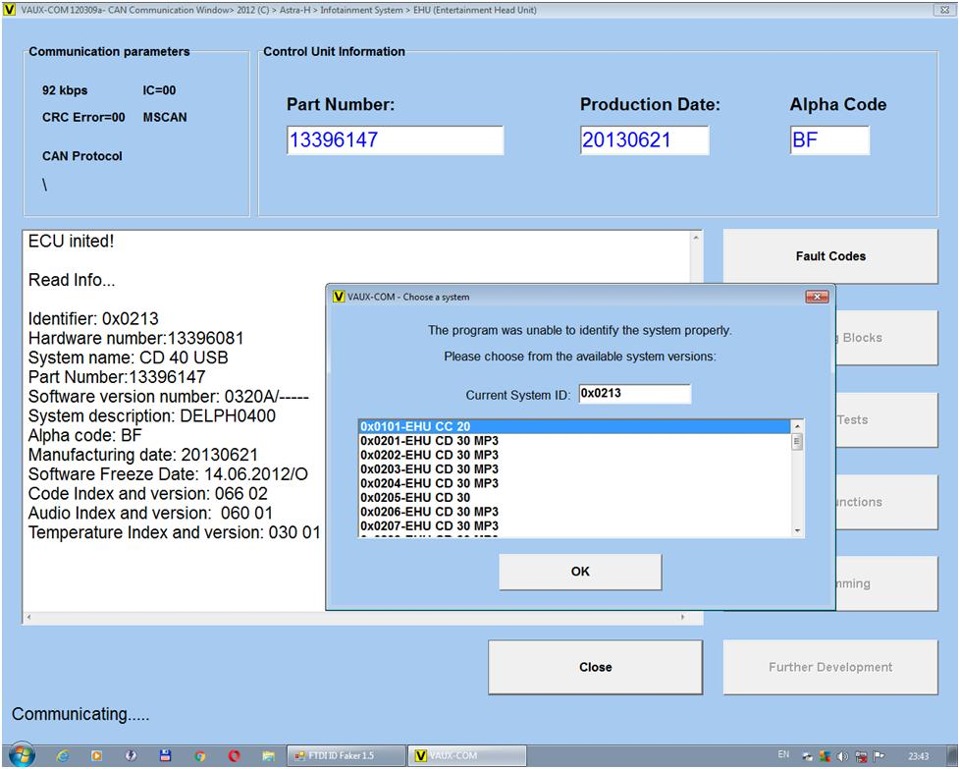Select 0x0203-EHU CD 30 MP3
This screenshot has width=960, height=769.
click(574, 469)
